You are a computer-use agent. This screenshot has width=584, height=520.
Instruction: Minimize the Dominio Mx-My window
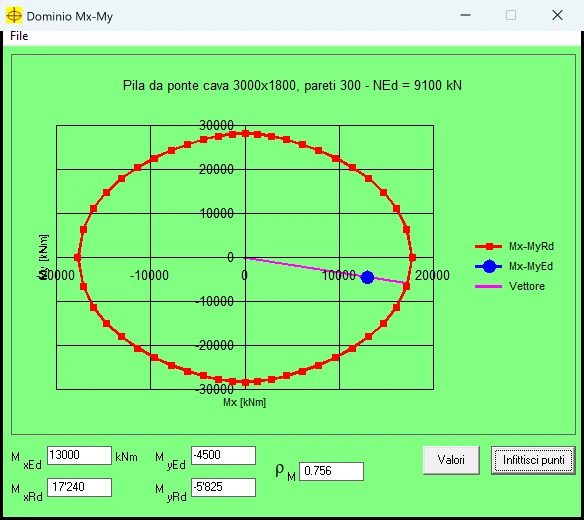tap(466, 15)
